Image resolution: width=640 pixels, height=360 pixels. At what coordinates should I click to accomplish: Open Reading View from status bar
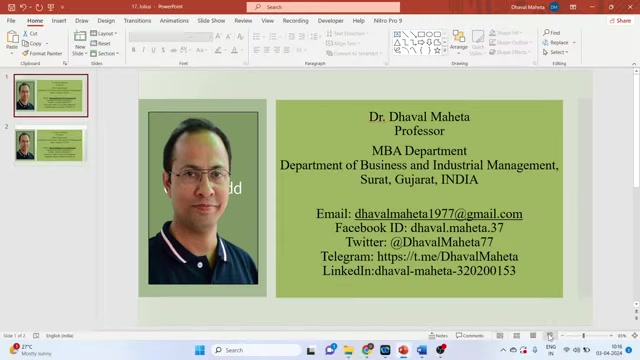coord(533,336)
